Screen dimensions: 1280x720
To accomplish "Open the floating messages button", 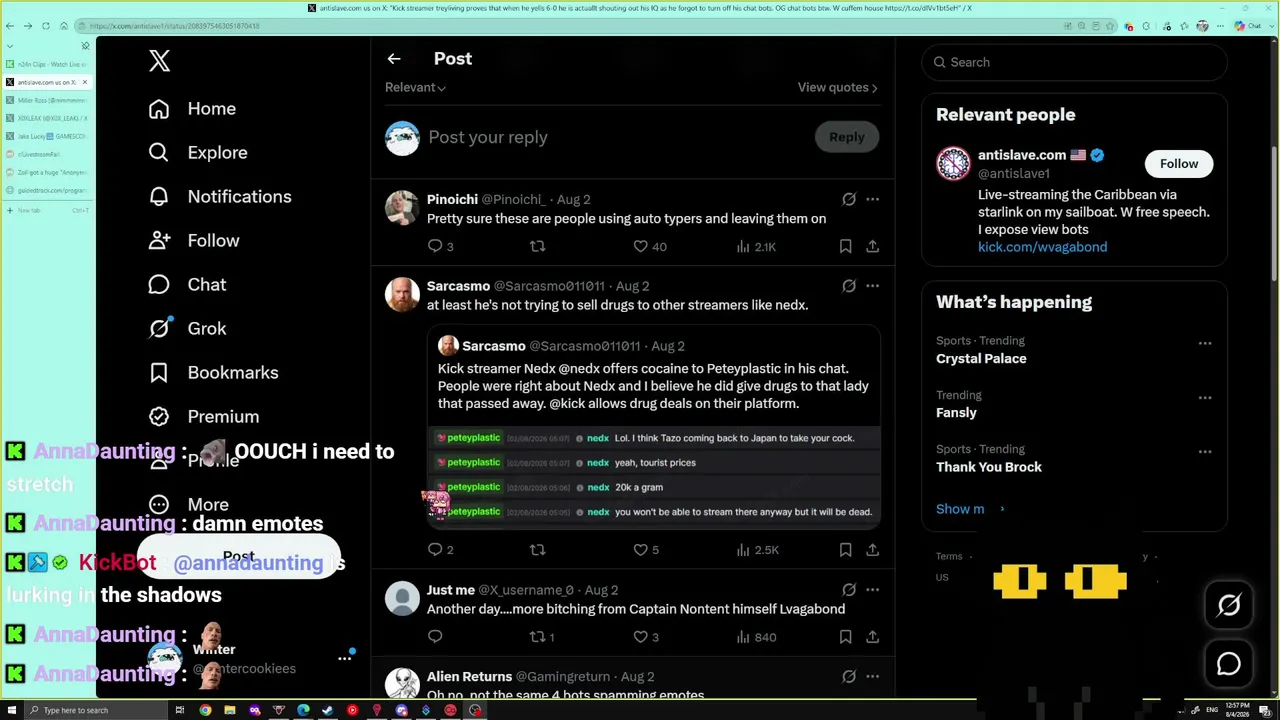I will coord(1228,664).
